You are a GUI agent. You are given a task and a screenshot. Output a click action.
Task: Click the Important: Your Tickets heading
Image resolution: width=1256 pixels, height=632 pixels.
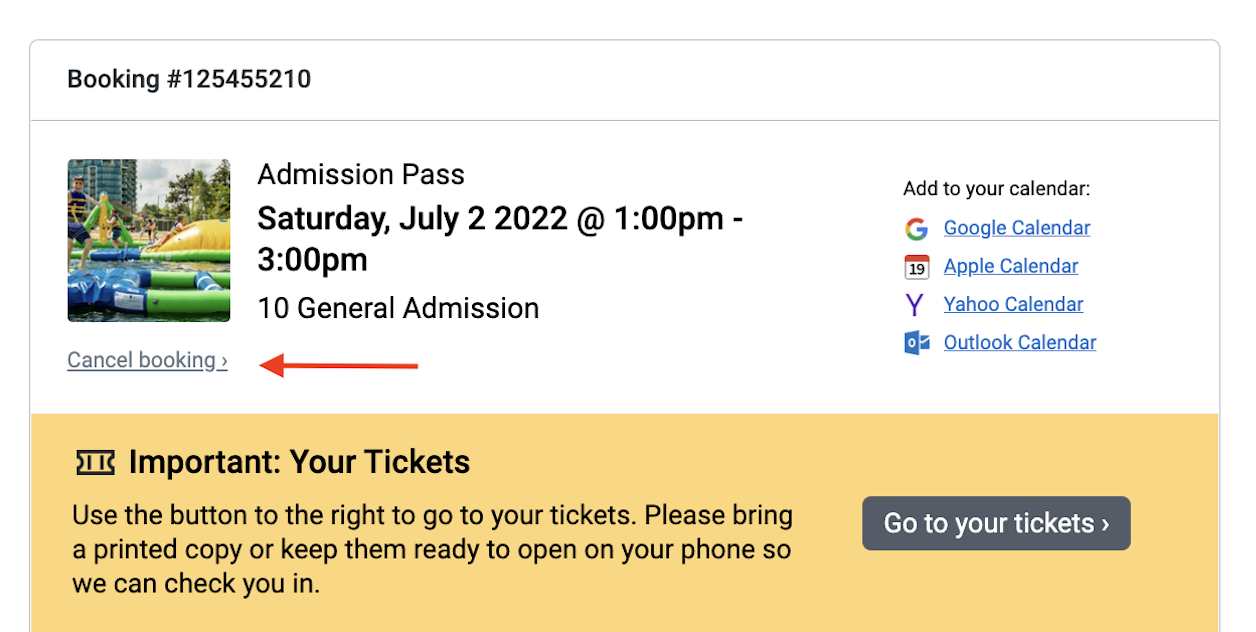(x=299, y=462)
